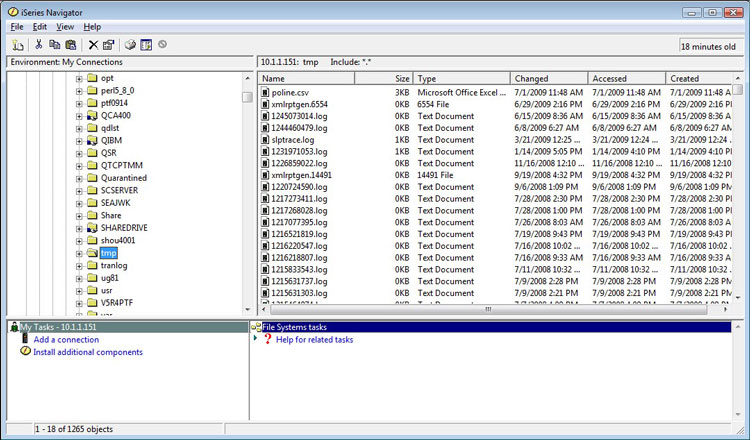Sort by the Type column header

tap(461, 78)
